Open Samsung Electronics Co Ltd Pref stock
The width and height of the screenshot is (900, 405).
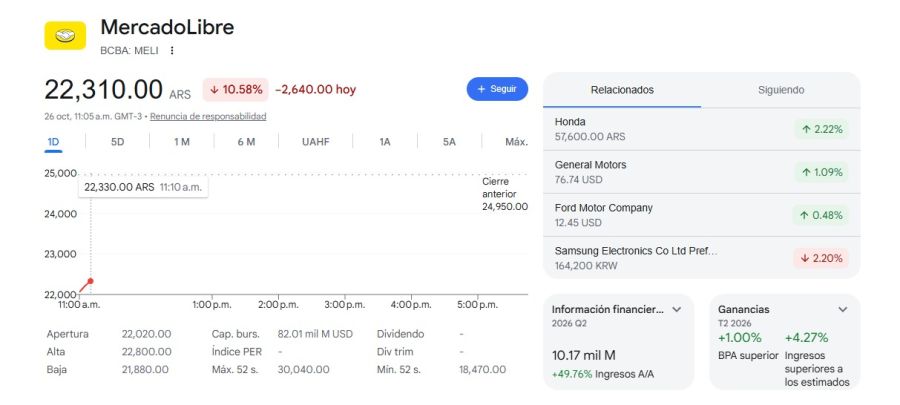point(701,258)
